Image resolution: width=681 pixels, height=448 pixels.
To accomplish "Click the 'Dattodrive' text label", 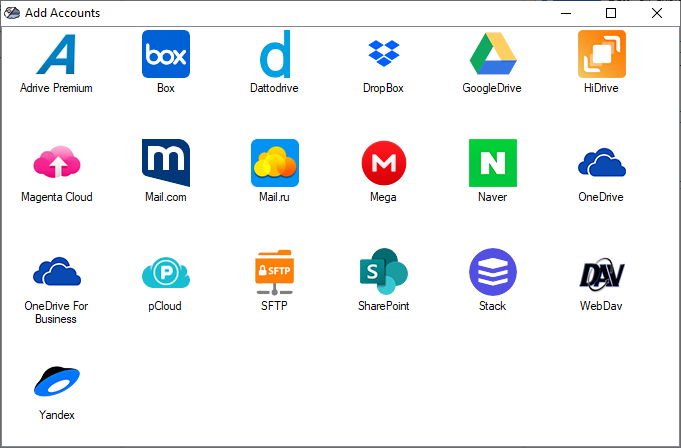I will tap(274, 88).
